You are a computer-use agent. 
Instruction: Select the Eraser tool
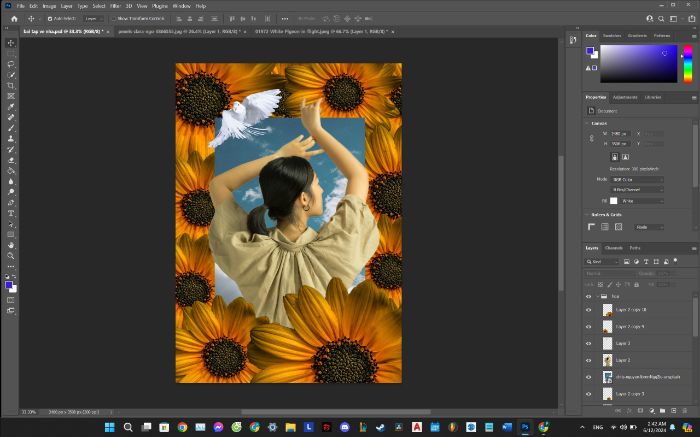pyautogui.click(x=11, y=160)
